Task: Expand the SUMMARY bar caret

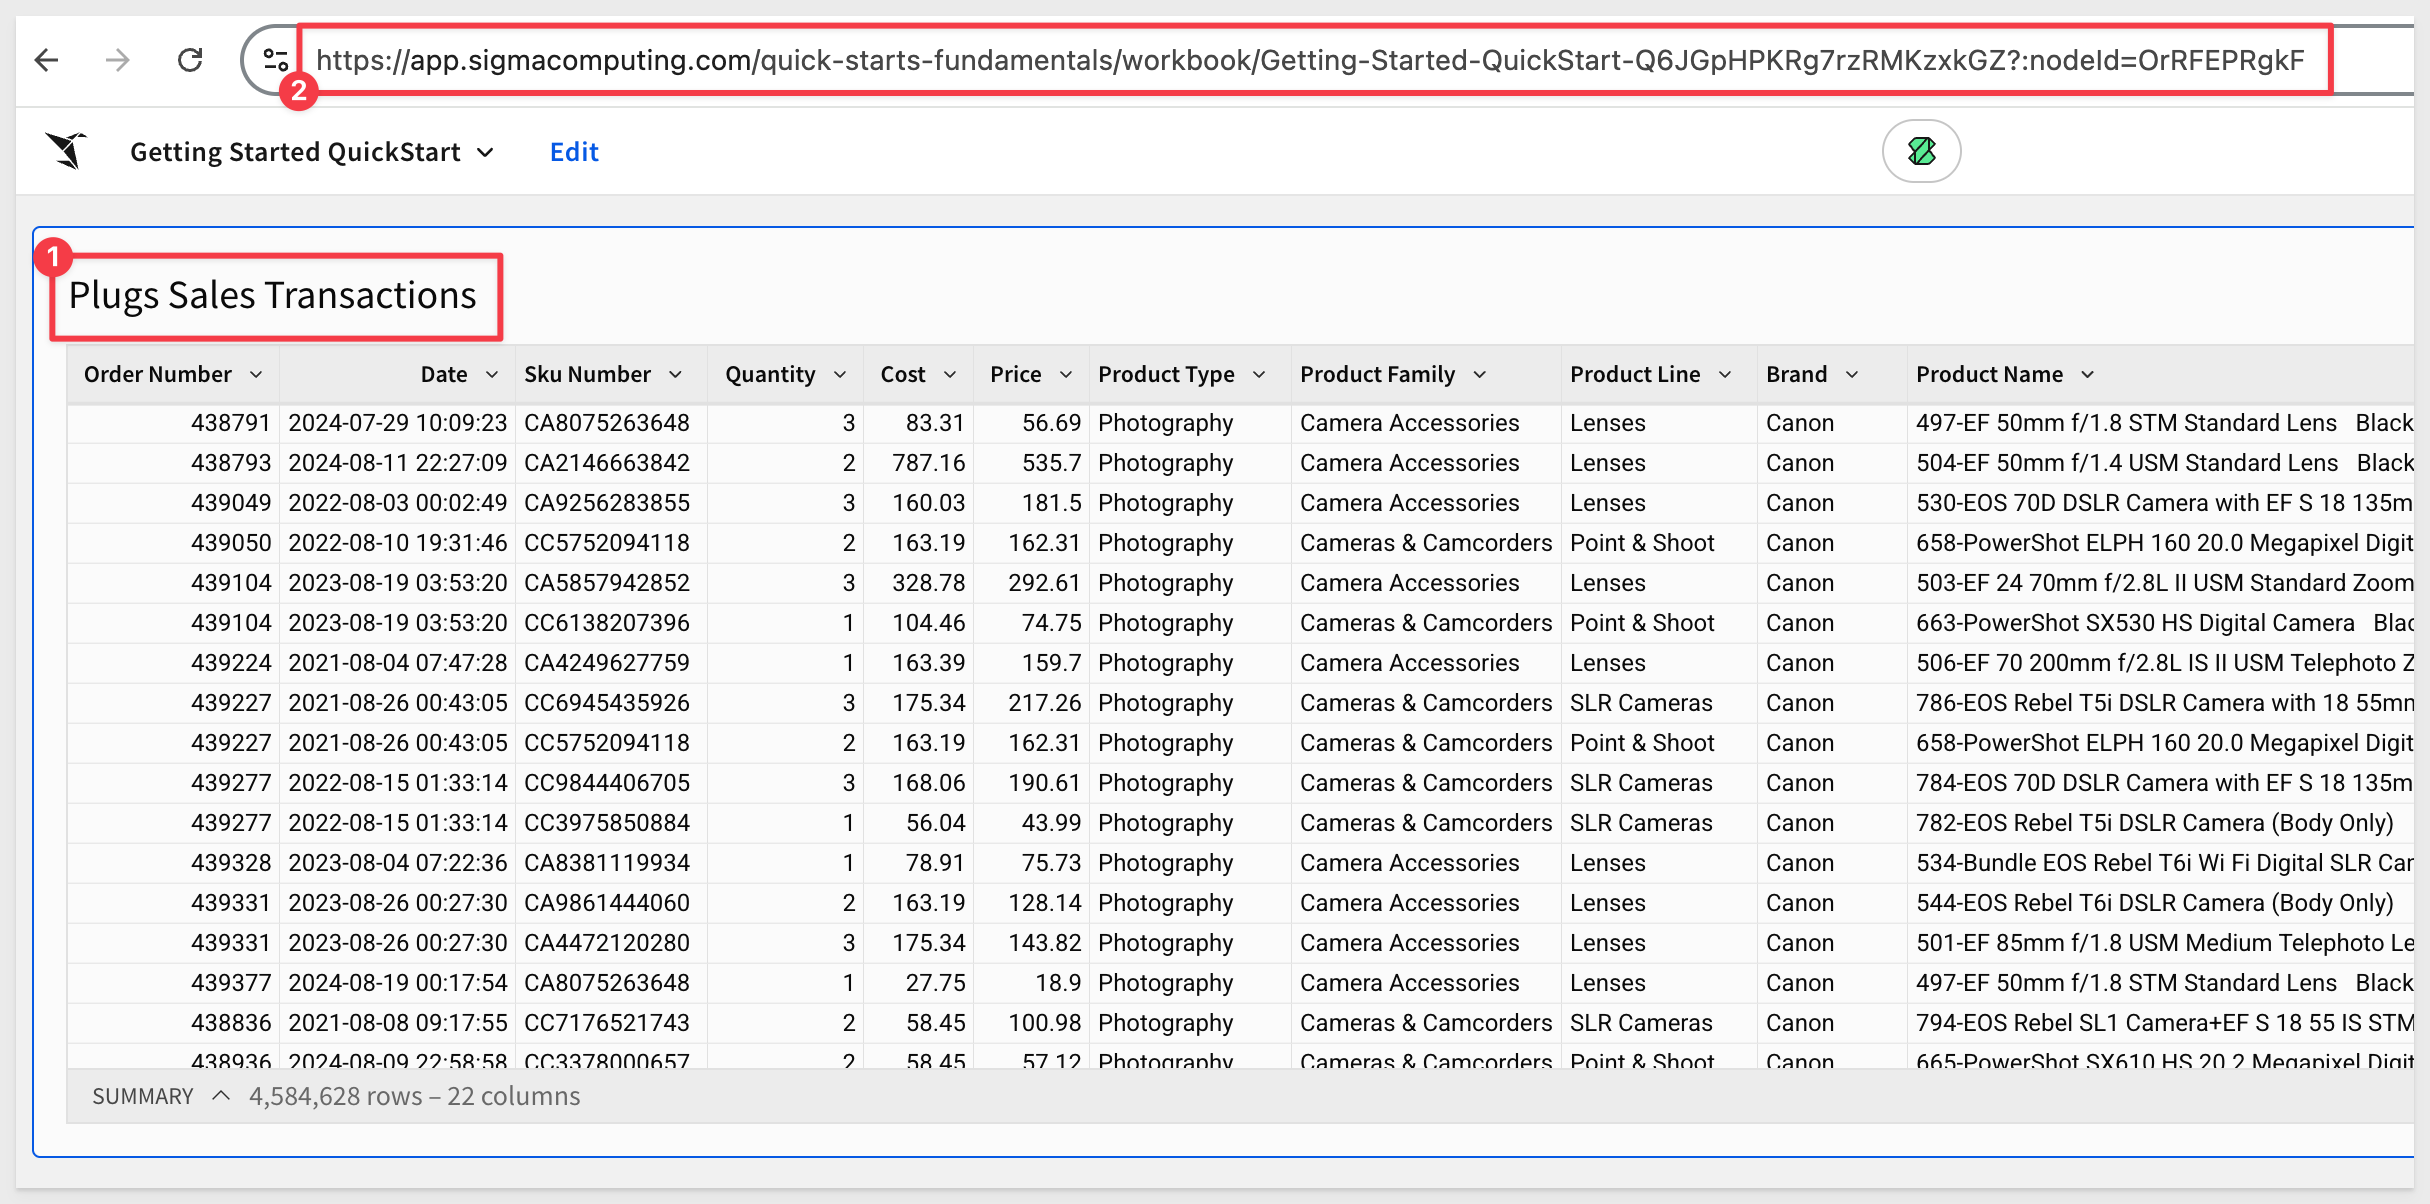Action: (x=221, y=1096)
